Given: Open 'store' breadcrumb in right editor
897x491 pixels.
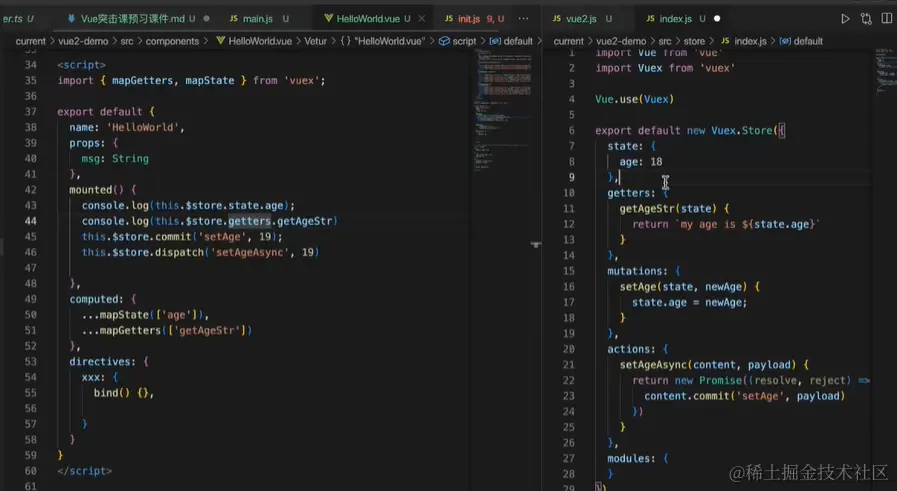Looking at the screenshot, I should point(694,41).
